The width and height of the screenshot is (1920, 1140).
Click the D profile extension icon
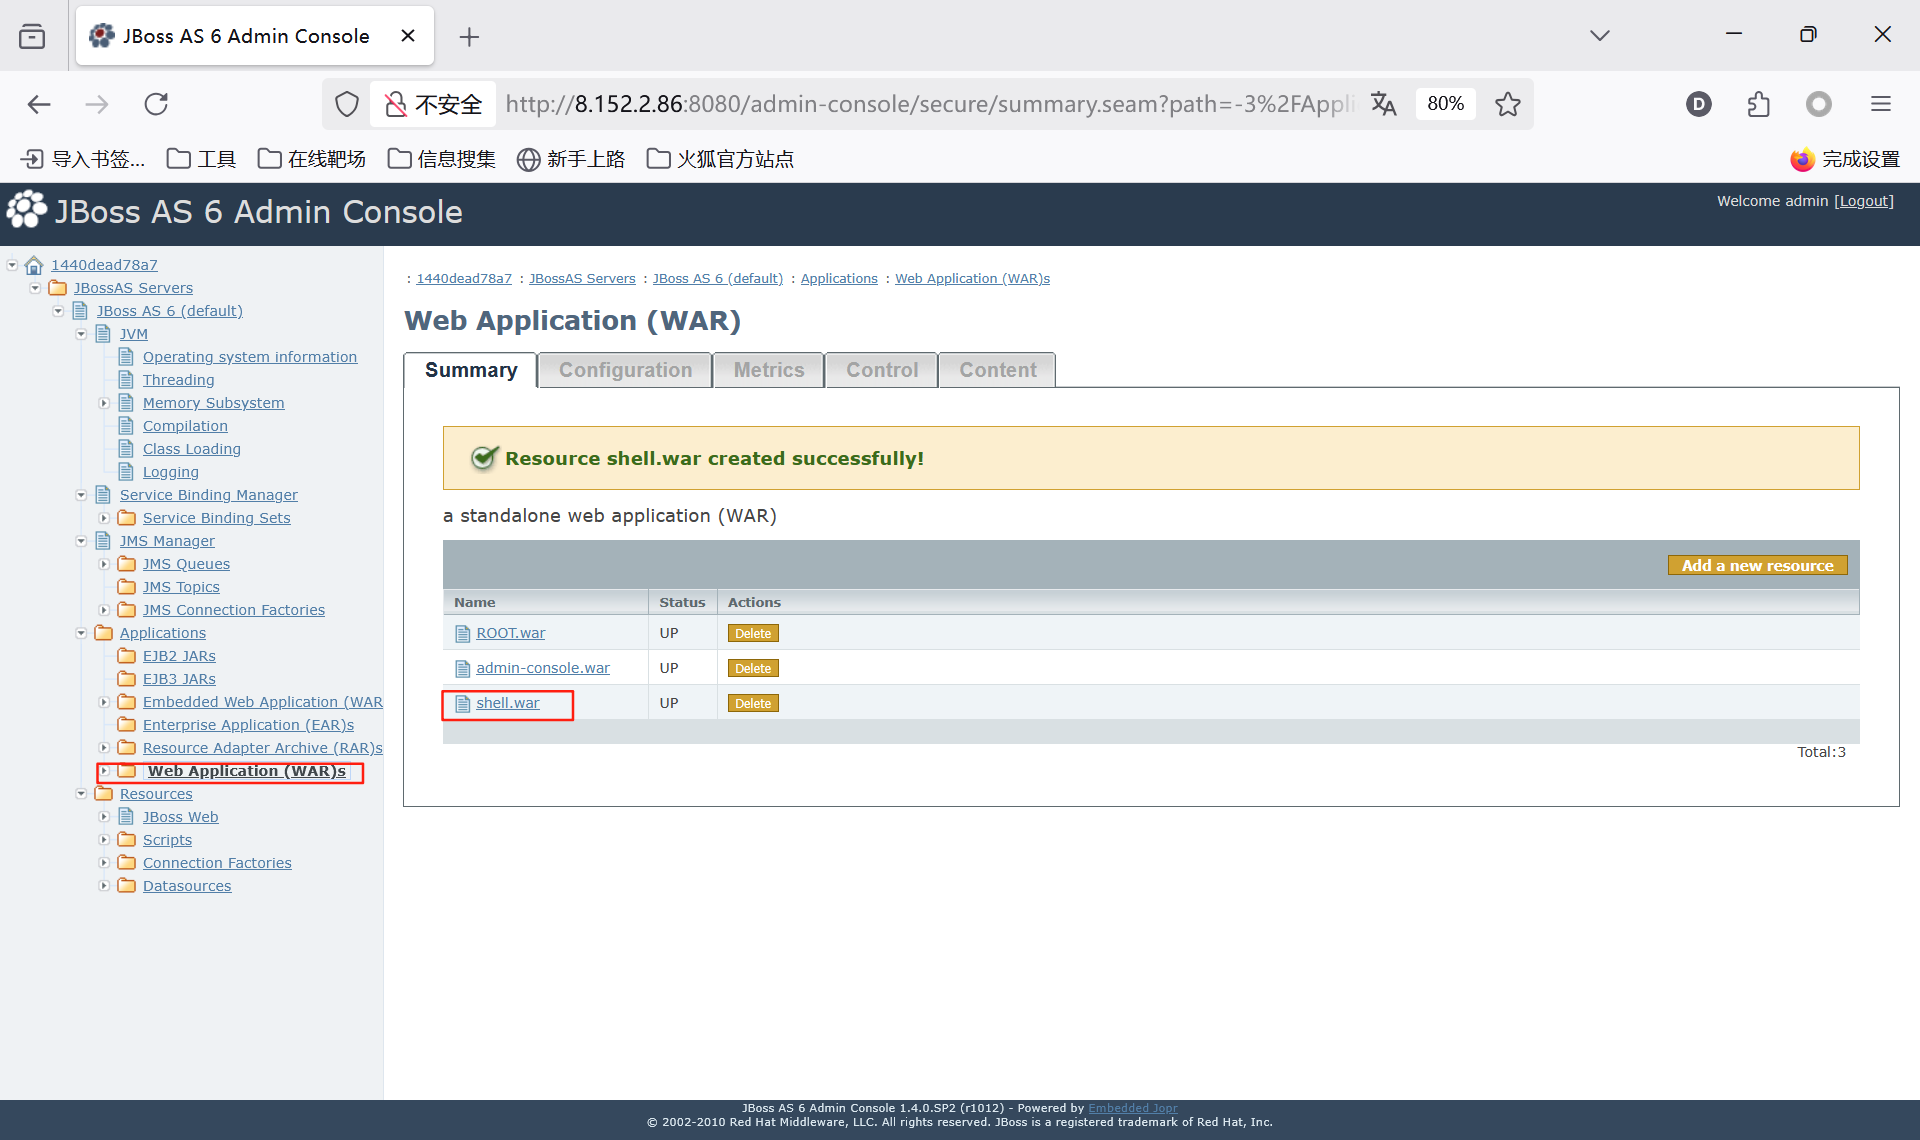pos(1699,104)
